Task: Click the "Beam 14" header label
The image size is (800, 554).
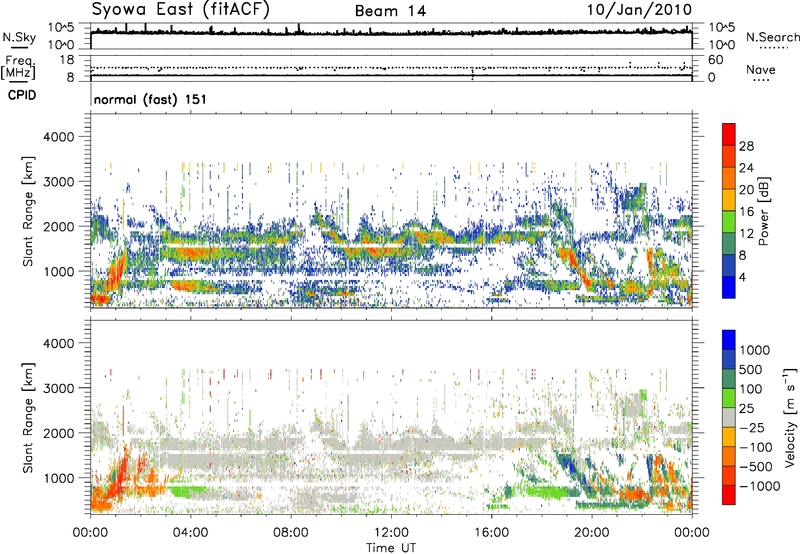Action: [x=390, y=11]
